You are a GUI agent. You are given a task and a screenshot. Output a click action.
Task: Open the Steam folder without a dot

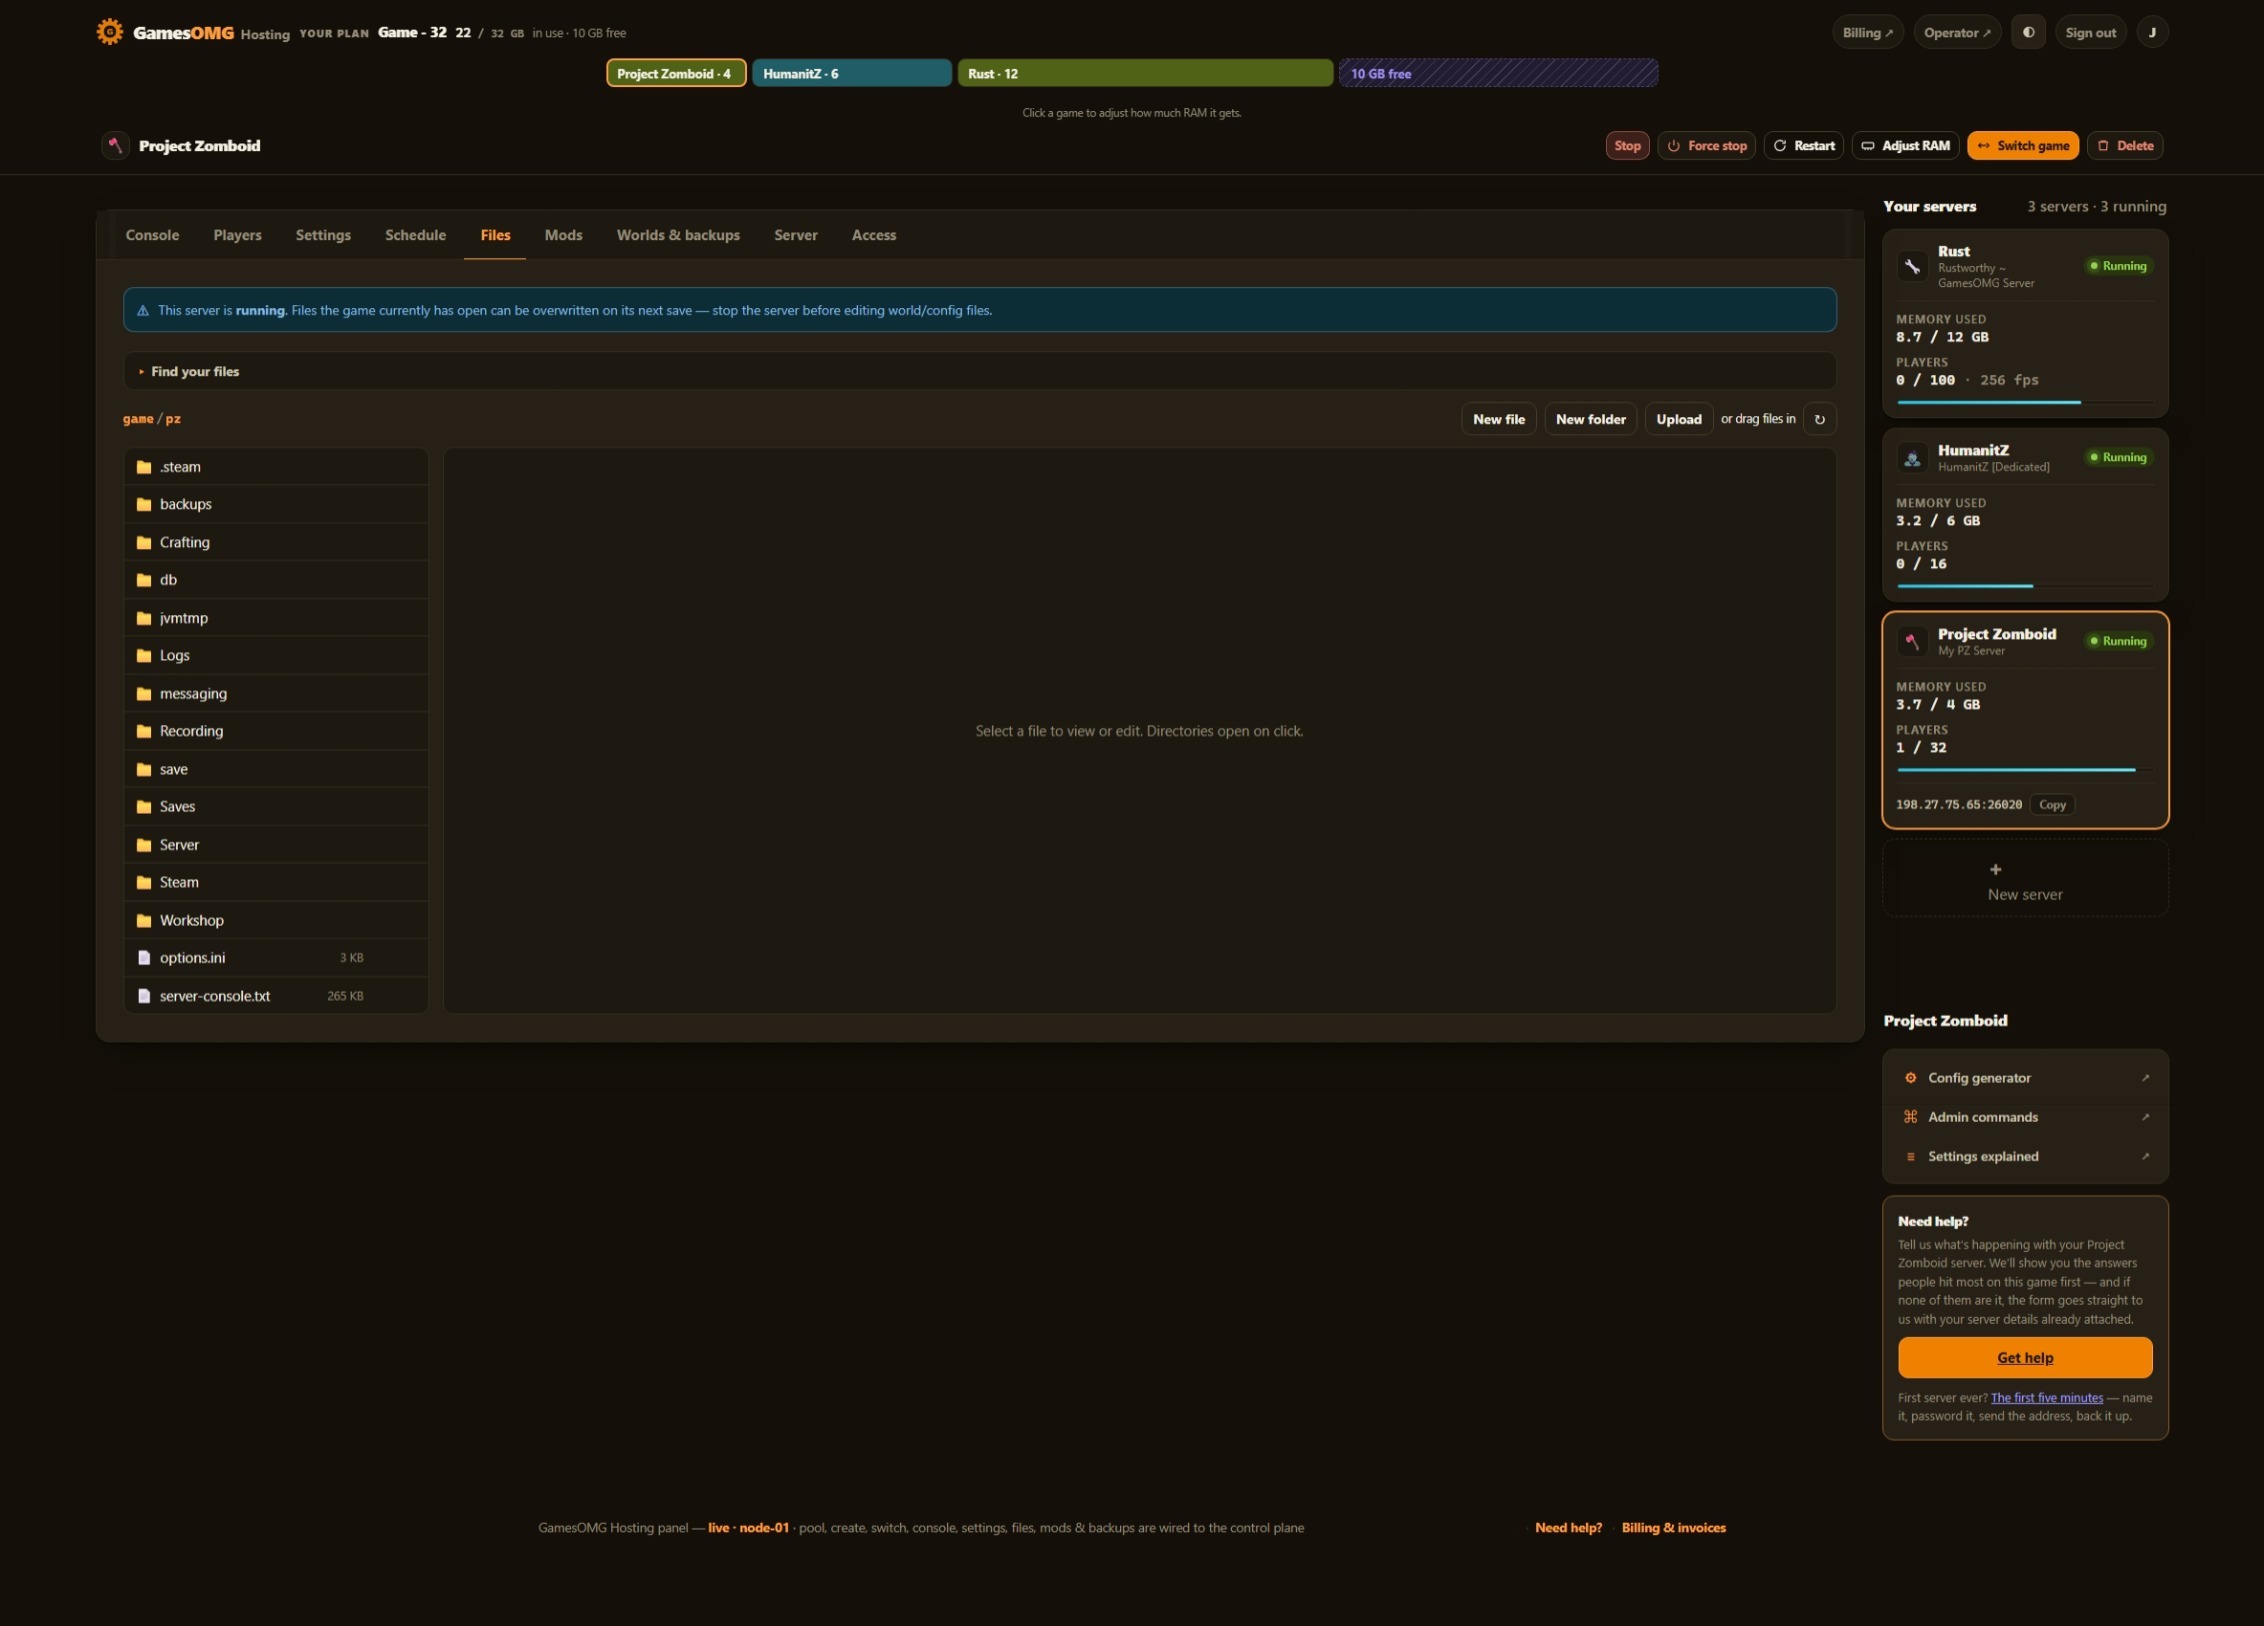[276, 882]
